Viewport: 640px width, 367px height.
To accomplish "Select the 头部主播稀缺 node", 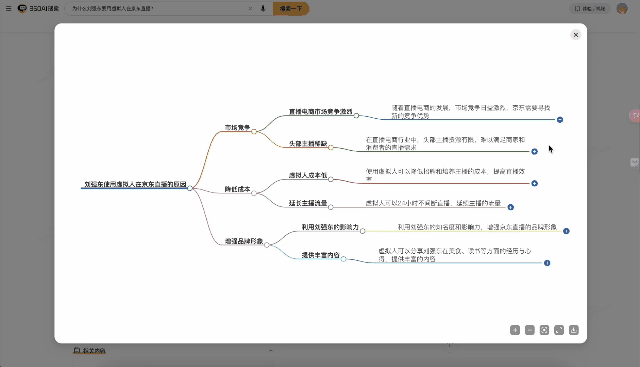I will pyautogui.click(x=308, y=143).
